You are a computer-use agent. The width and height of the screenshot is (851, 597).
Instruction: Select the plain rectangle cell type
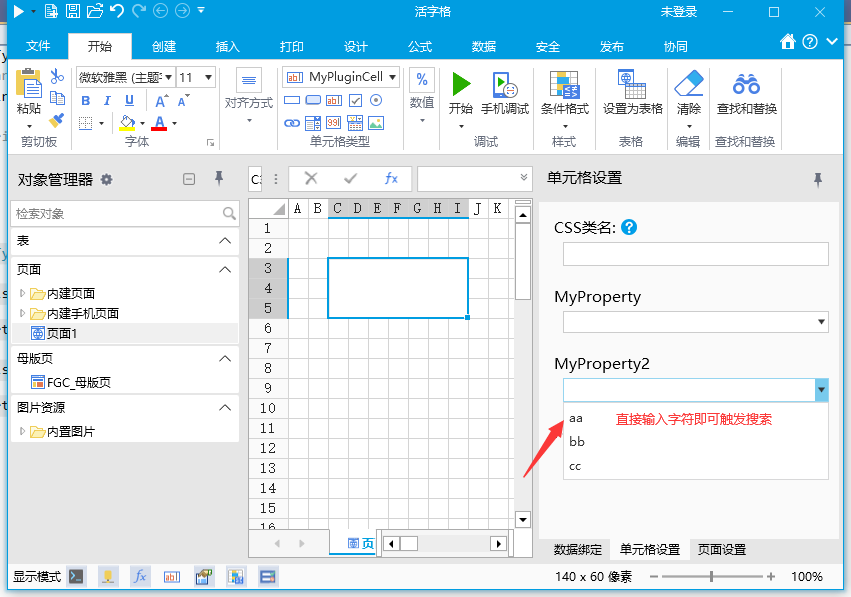[x=292, y=100]
